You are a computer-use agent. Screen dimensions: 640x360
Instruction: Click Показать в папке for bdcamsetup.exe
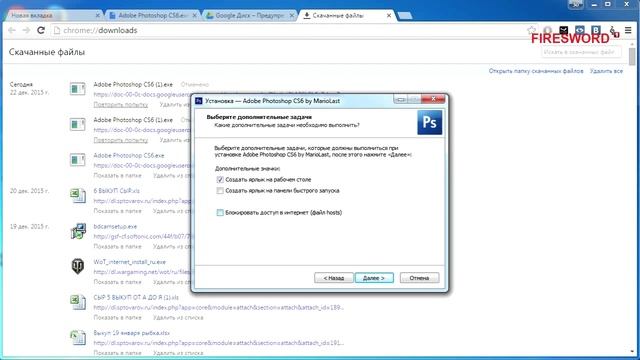[118, 247]
